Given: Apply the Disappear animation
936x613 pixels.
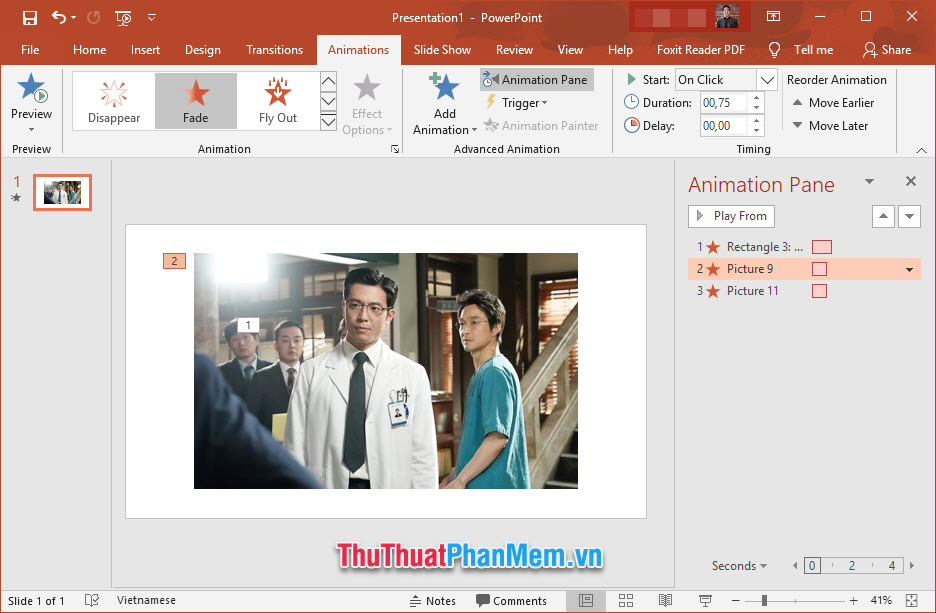Looking at the screenshot, I should tap(113, 100).
